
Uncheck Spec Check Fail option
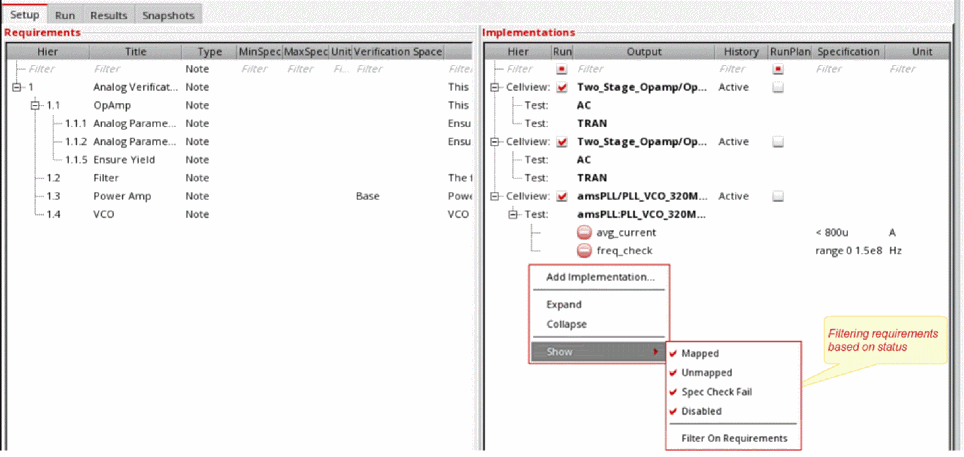click(x=716, y=392)
